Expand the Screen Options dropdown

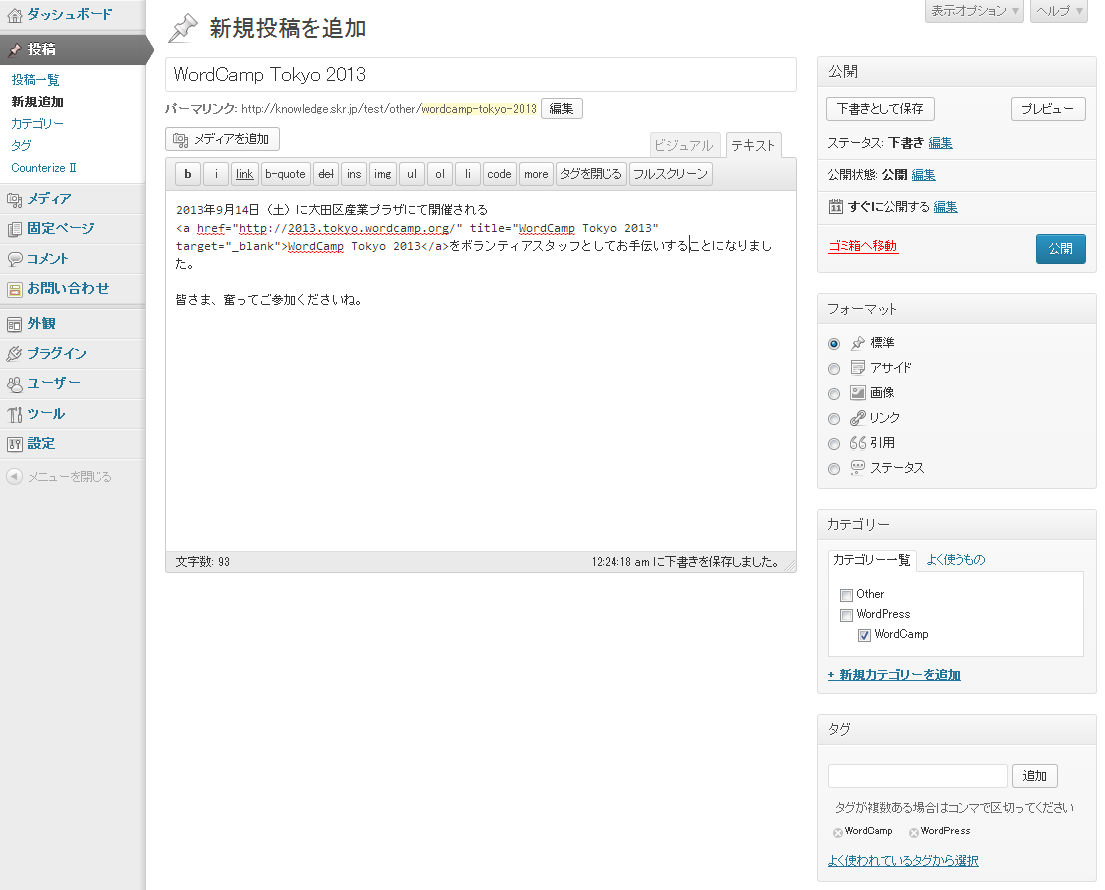pos(974,11)
